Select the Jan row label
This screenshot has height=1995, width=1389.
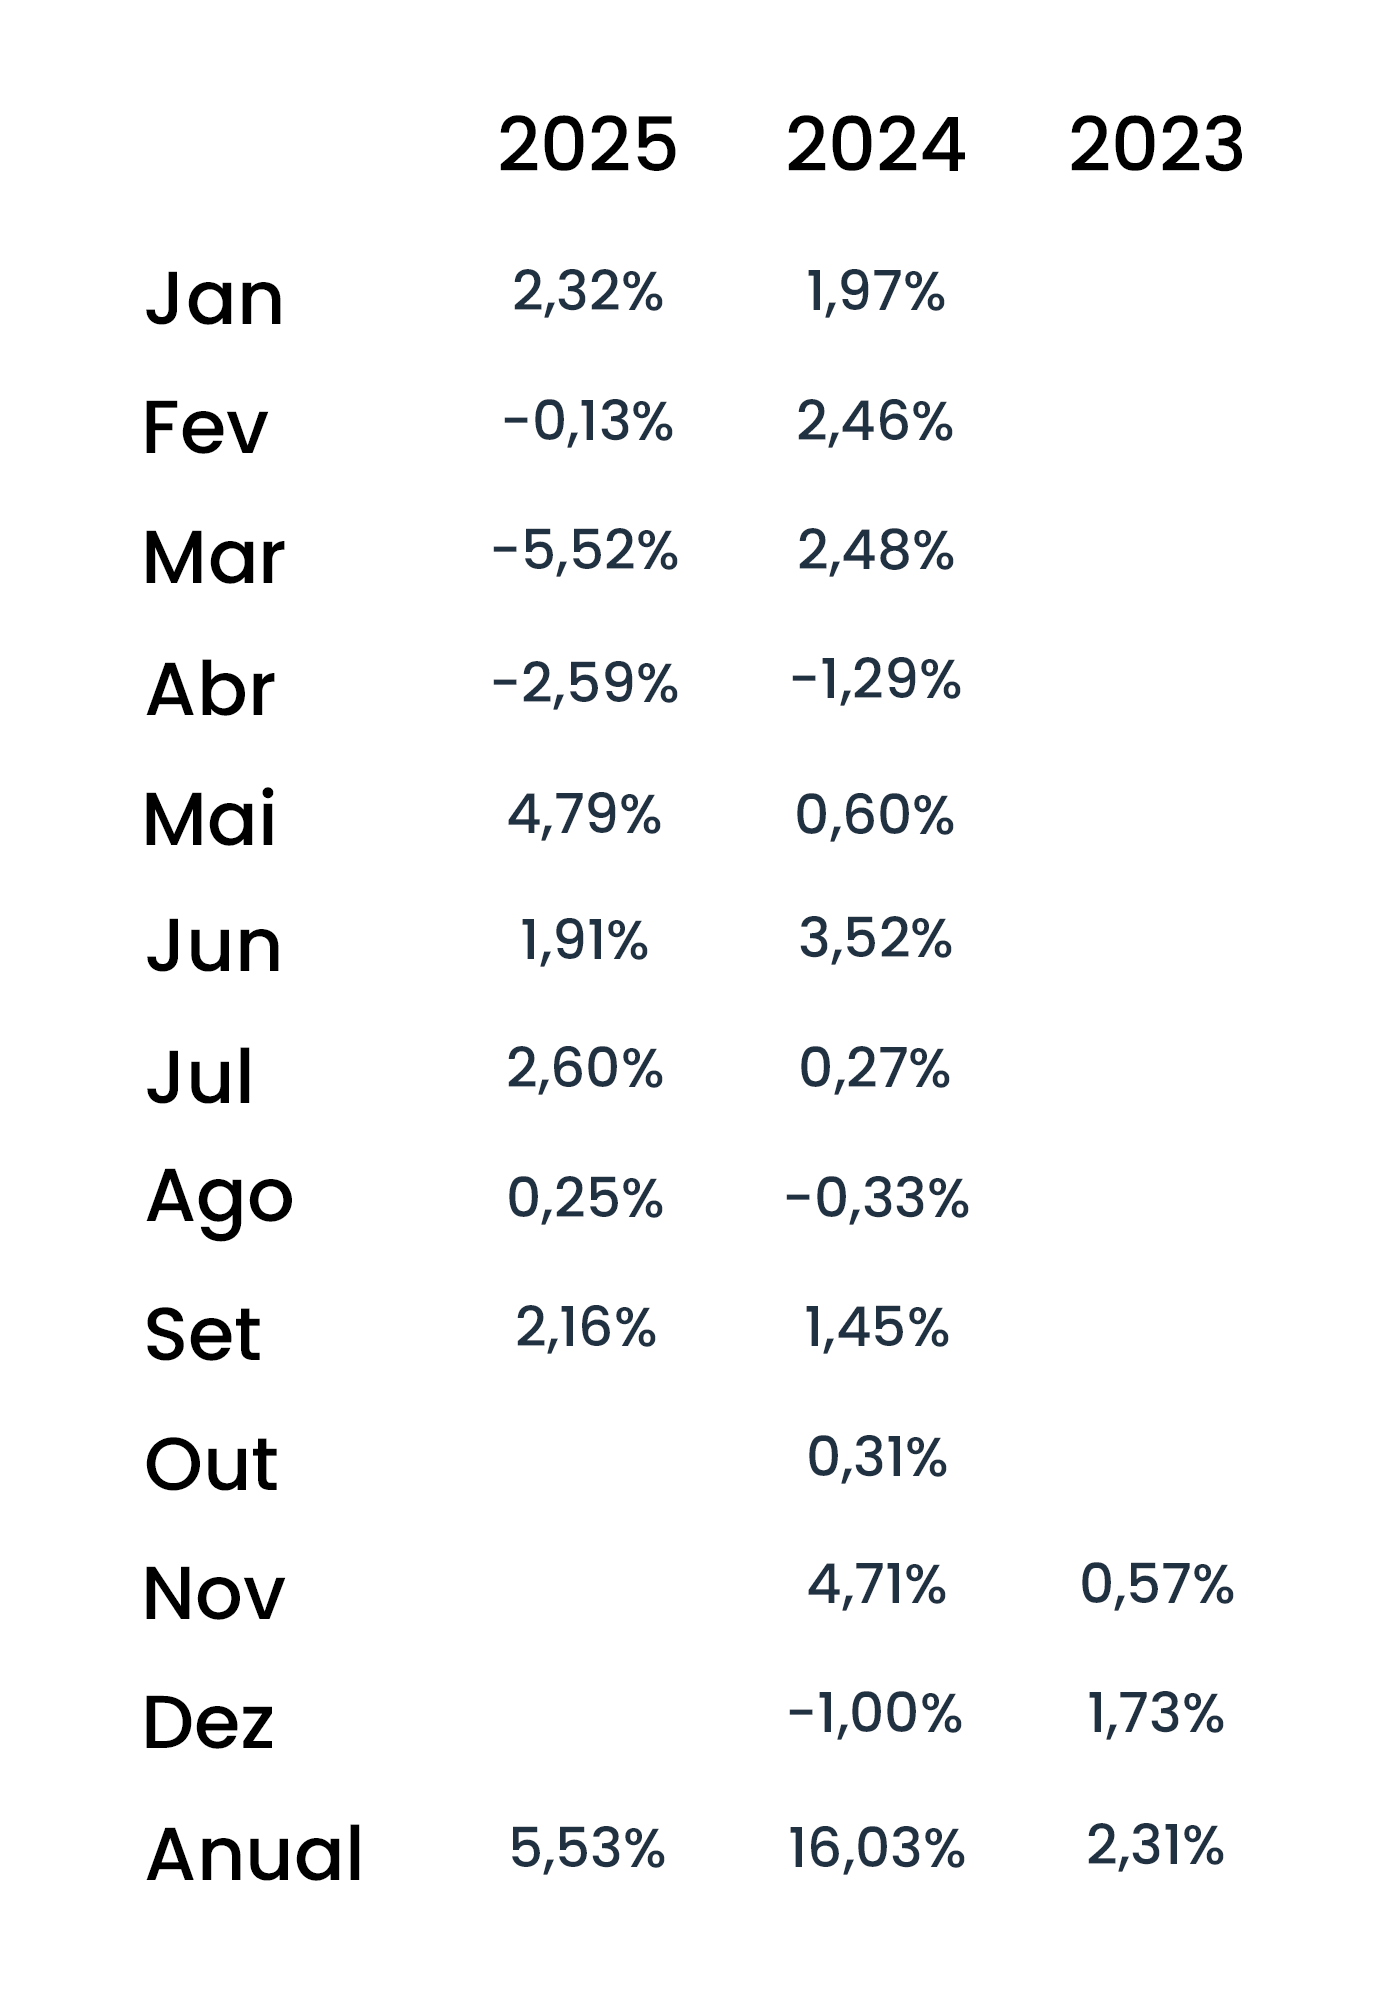pyautogui.click(x=214, y=299)
